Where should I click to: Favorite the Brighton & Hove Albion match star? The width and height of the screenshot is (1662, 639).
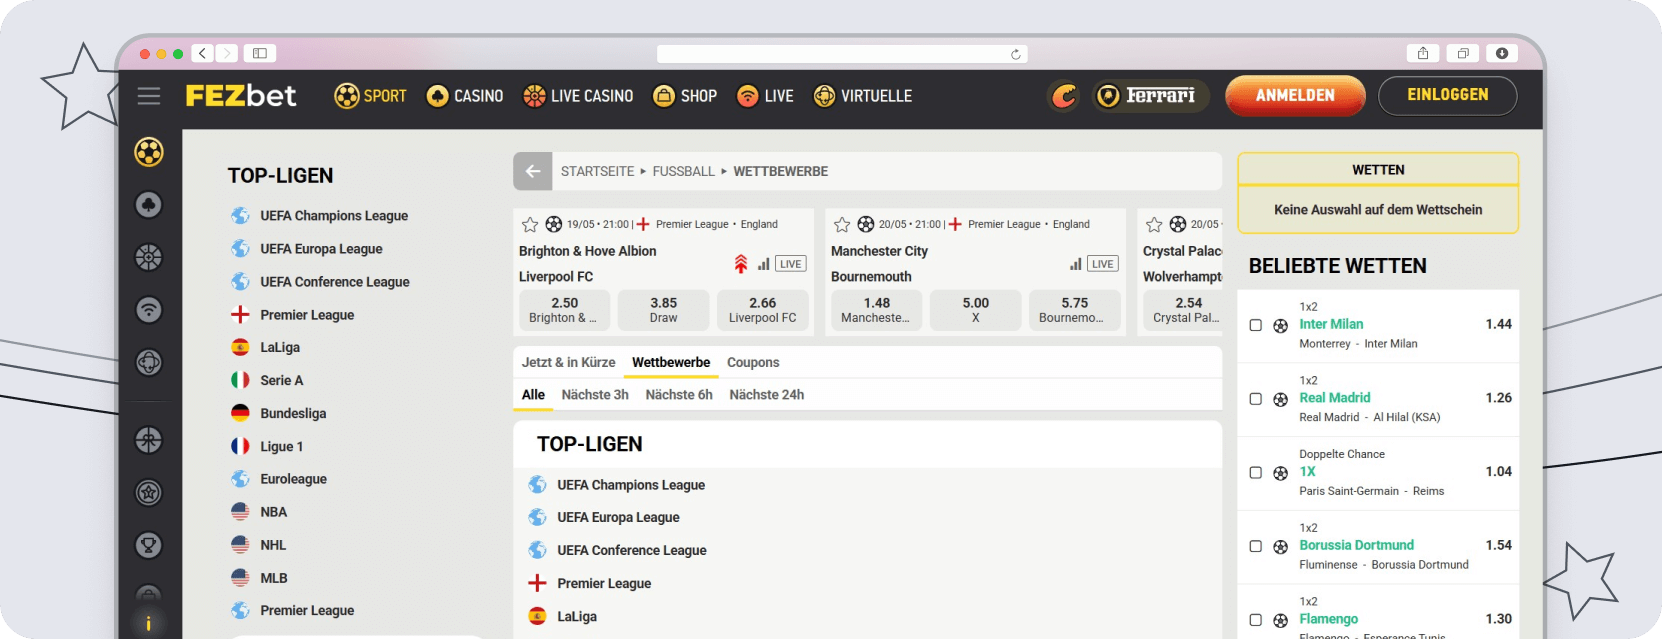530,224
